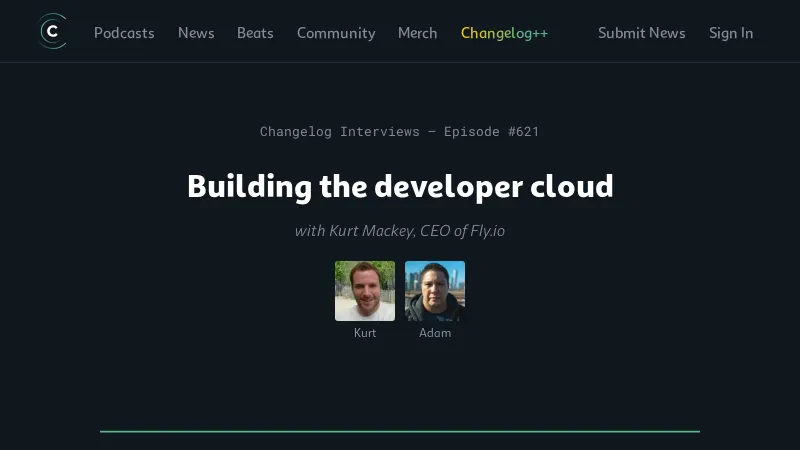Screen dimensions: 800x450
Task: Open Adam's profile photo
Action: tap(435, 291)
